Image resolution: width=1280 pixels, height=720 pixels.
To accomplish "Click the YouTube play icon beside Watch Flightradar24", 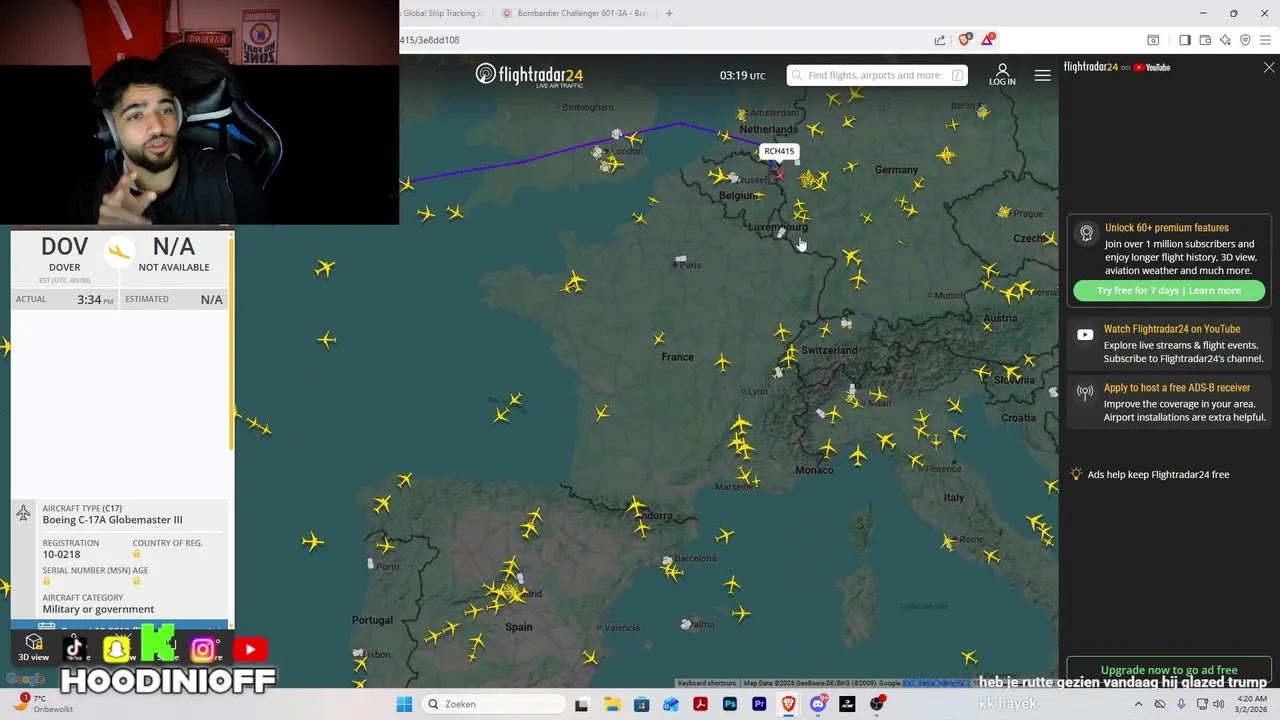I will [1085, 335].
